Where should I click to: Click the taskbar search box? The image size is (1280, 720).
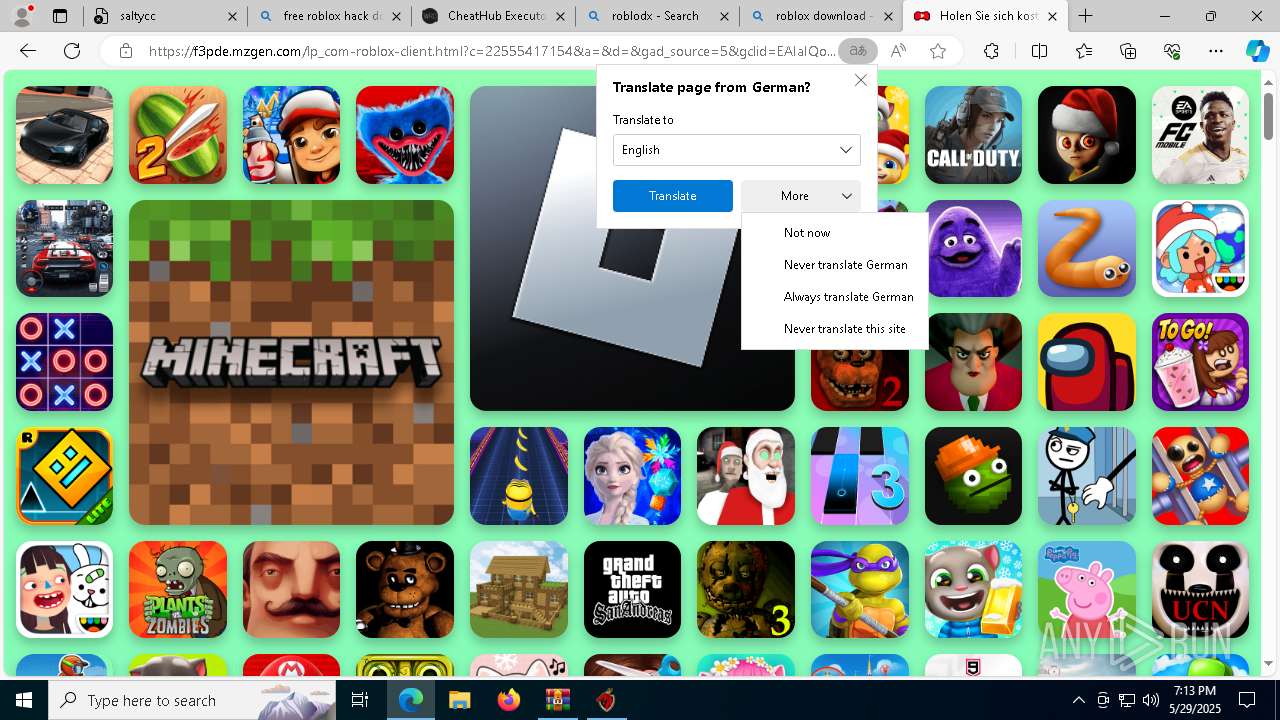192,700
